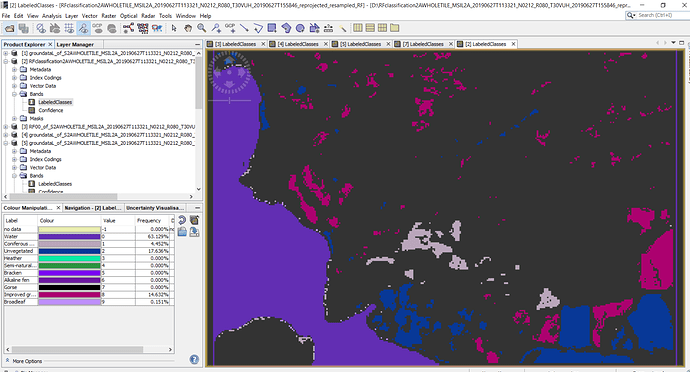Select the Draw Rectangle geometry tool
Viewport: 690px width, 372px height.
272,28
